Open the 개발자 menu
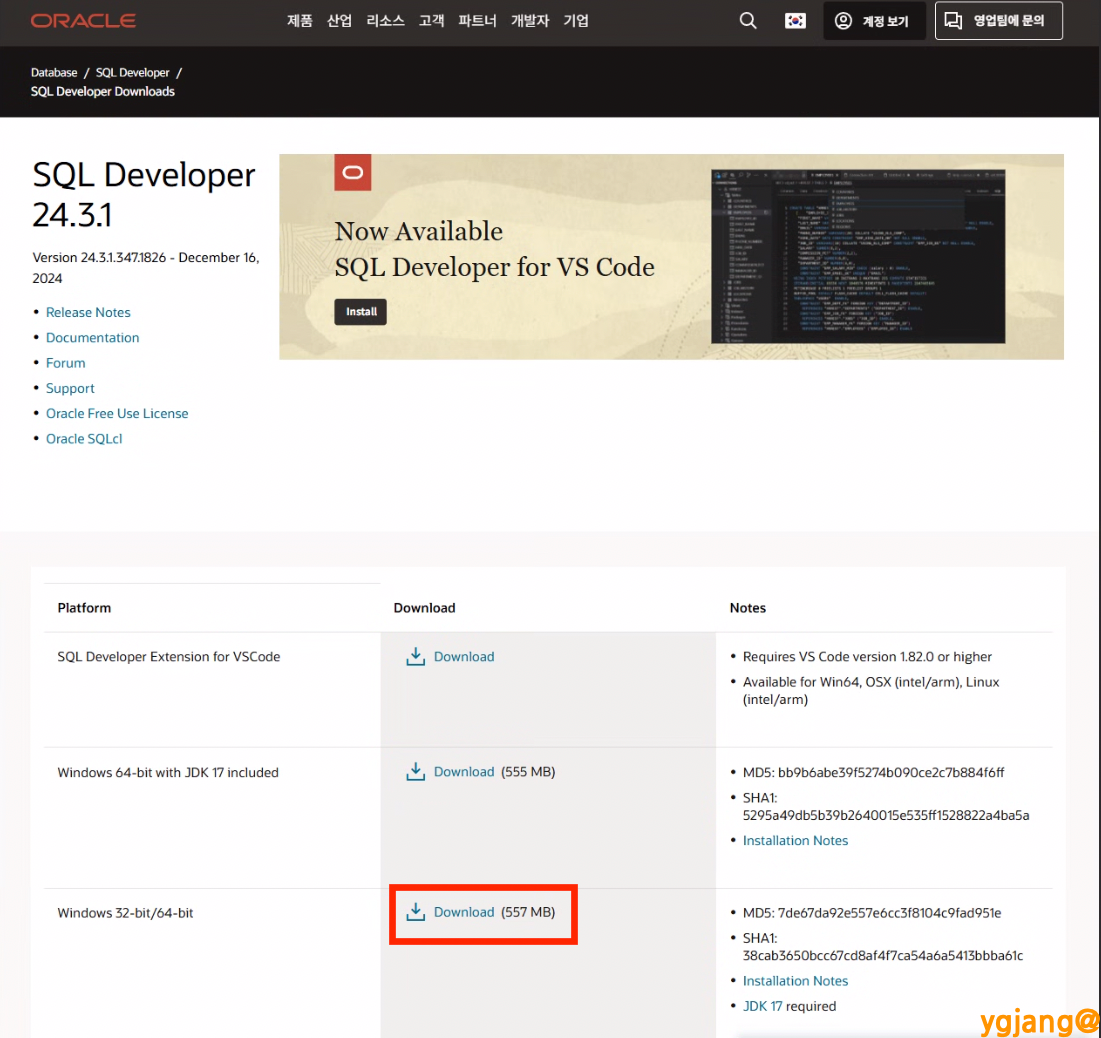 [x=530, y=21]
